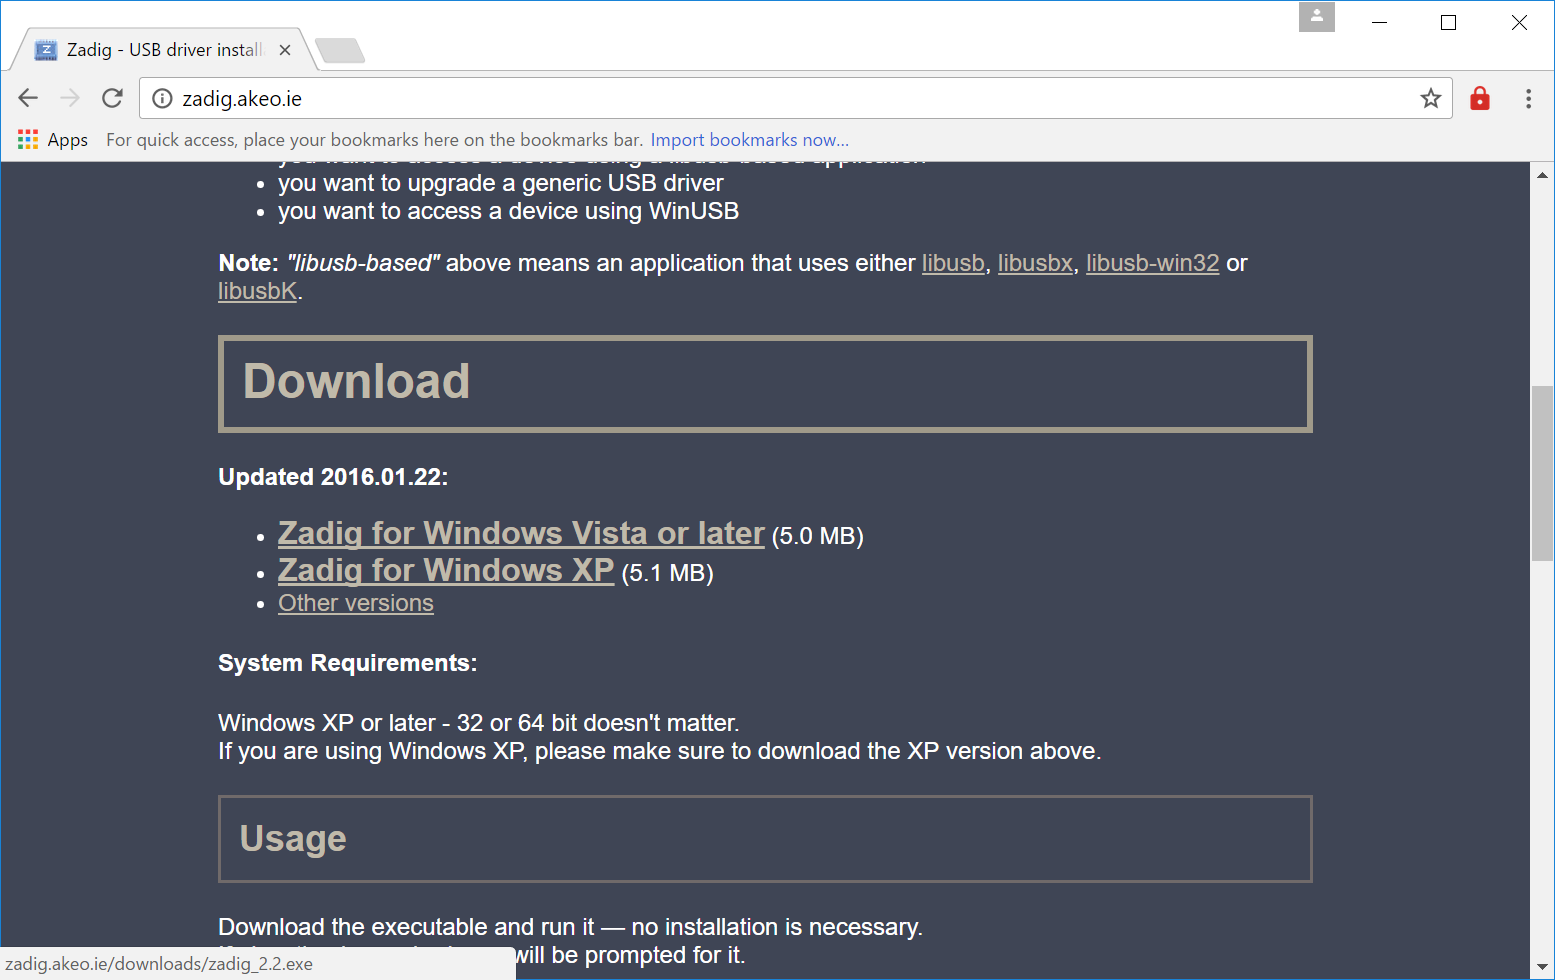Click the scrollbar up arrow
Viewport: 1555px width, 980px height.
[1542, 174]
